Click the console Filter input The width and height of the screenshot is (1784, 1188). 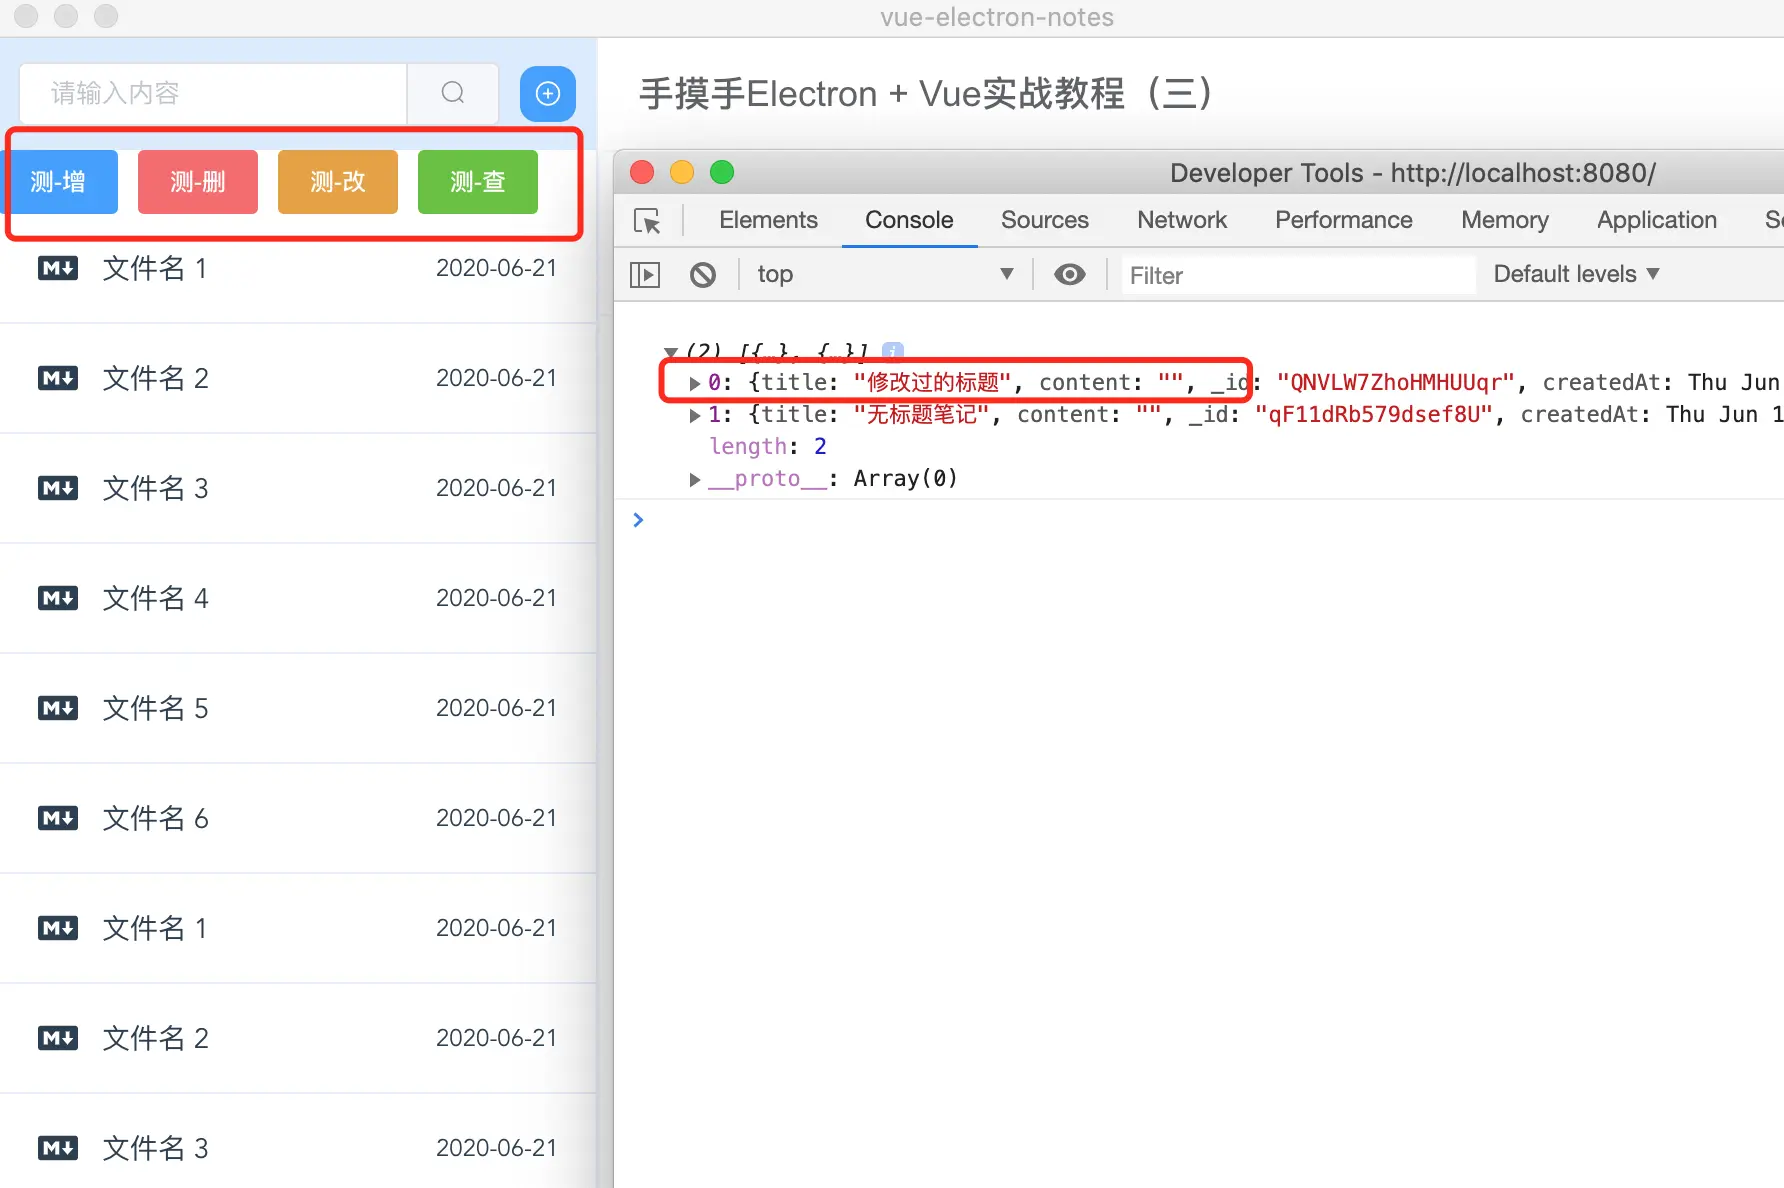tap(1298, 275)
